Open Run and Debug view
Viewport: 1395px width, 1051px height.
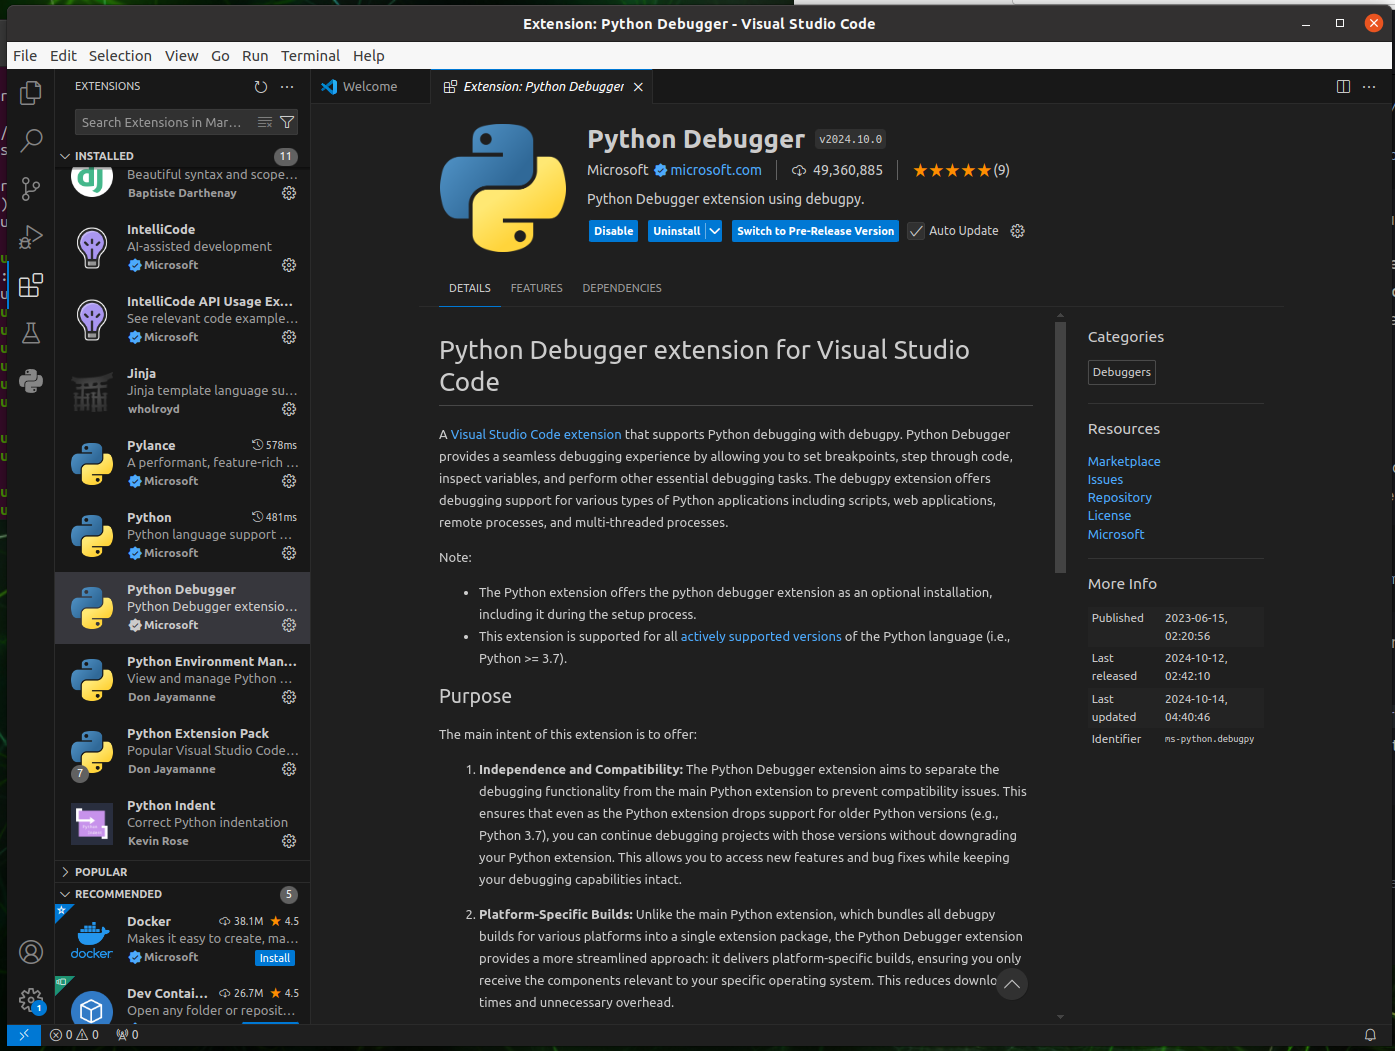pyautogui.click(x=31, y=237)
